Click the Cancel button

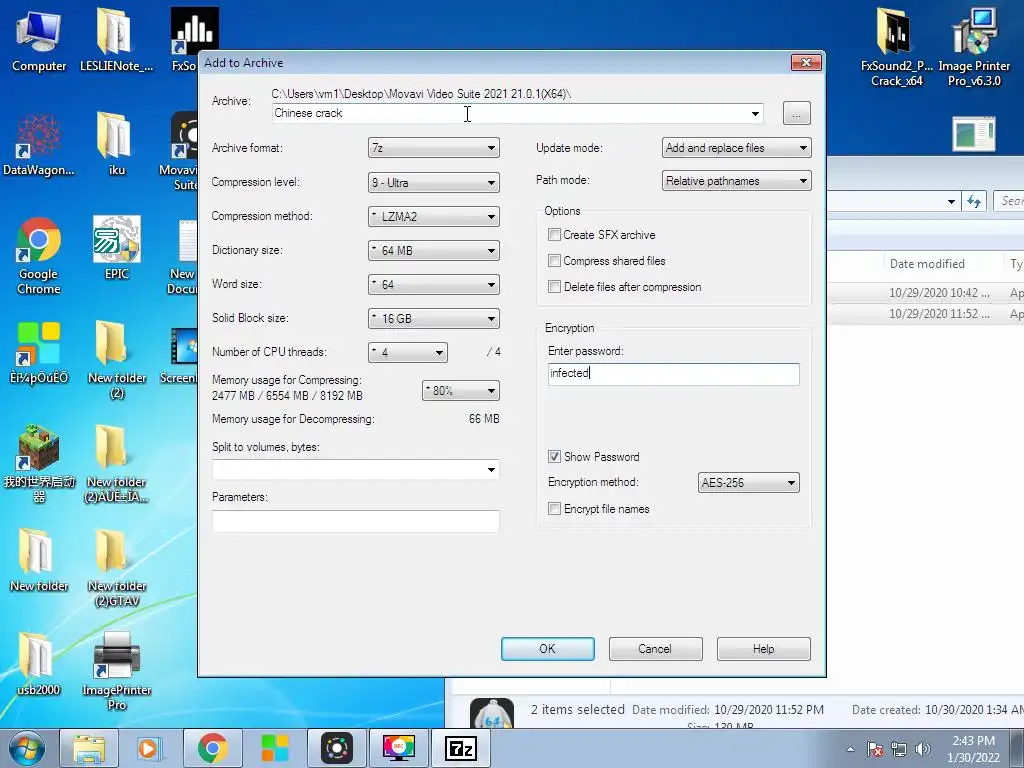(x=655, y=649)
